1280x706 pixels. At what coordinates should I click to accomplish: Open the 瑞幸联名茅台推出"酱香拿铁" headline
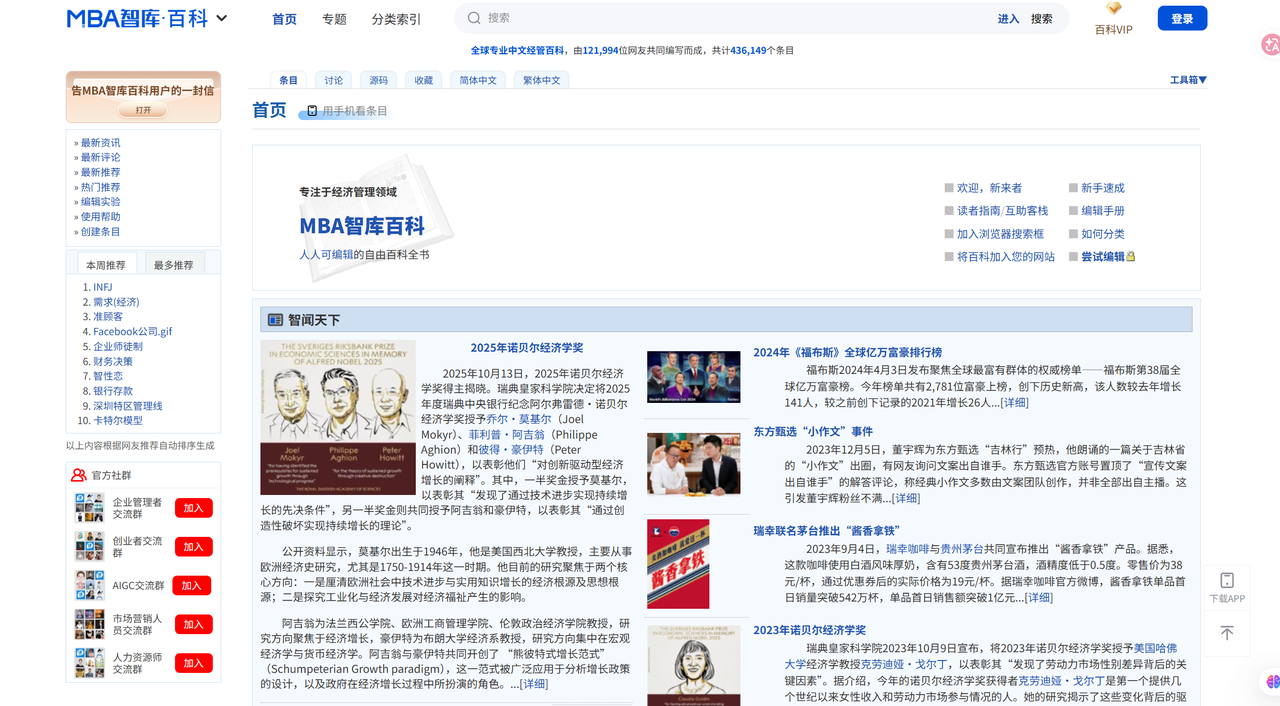click(827, 531)
